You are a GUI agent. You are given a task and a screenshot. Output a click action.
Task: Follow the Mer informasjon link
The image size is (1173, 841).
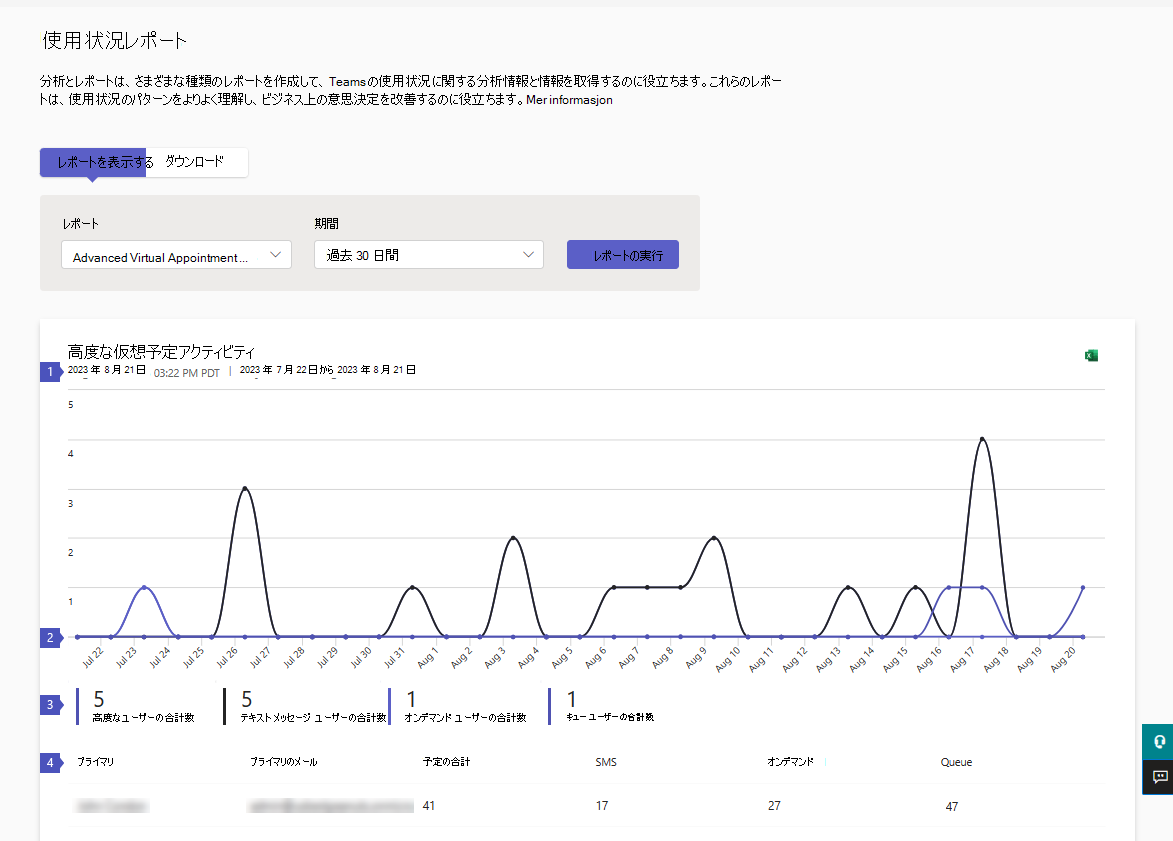pyautogui.click(x=569, y=100)
